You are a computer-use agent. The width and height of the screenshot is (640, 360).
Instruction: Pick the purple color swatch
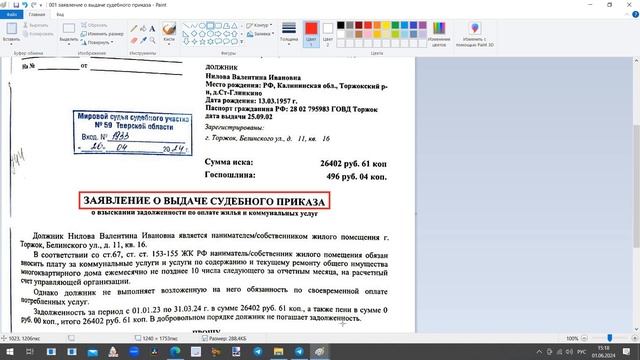point(422,25)
